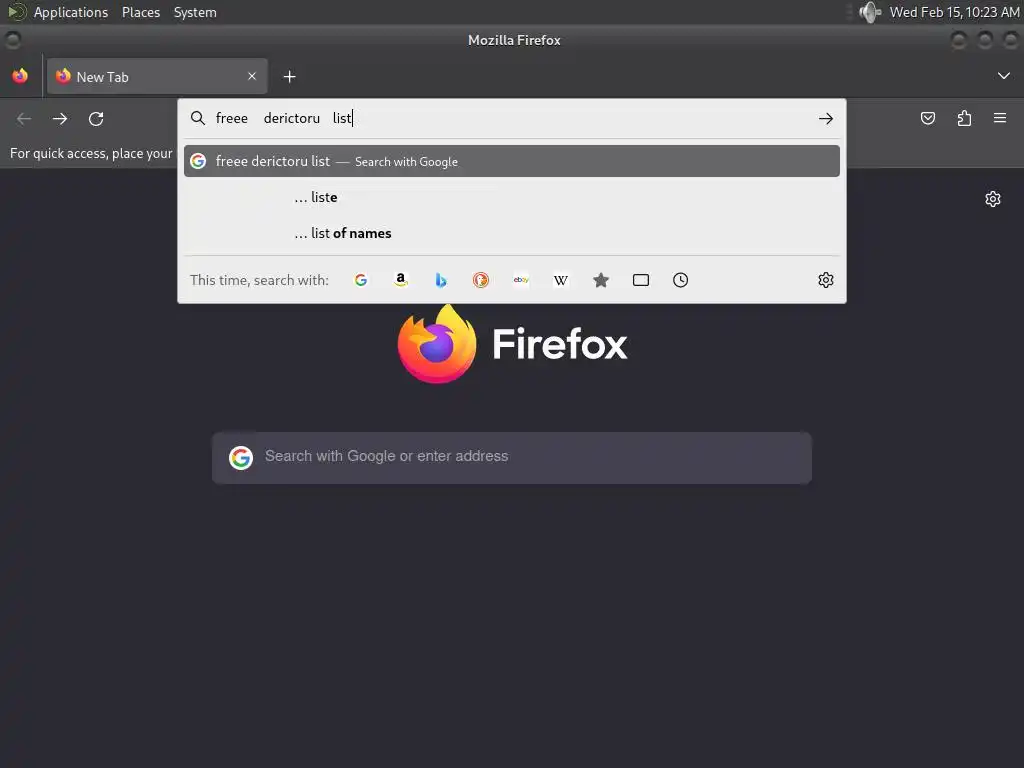This screenshot has height=768, width=1024.
Task: Search this time with Wikipedia
Action: 560,280
